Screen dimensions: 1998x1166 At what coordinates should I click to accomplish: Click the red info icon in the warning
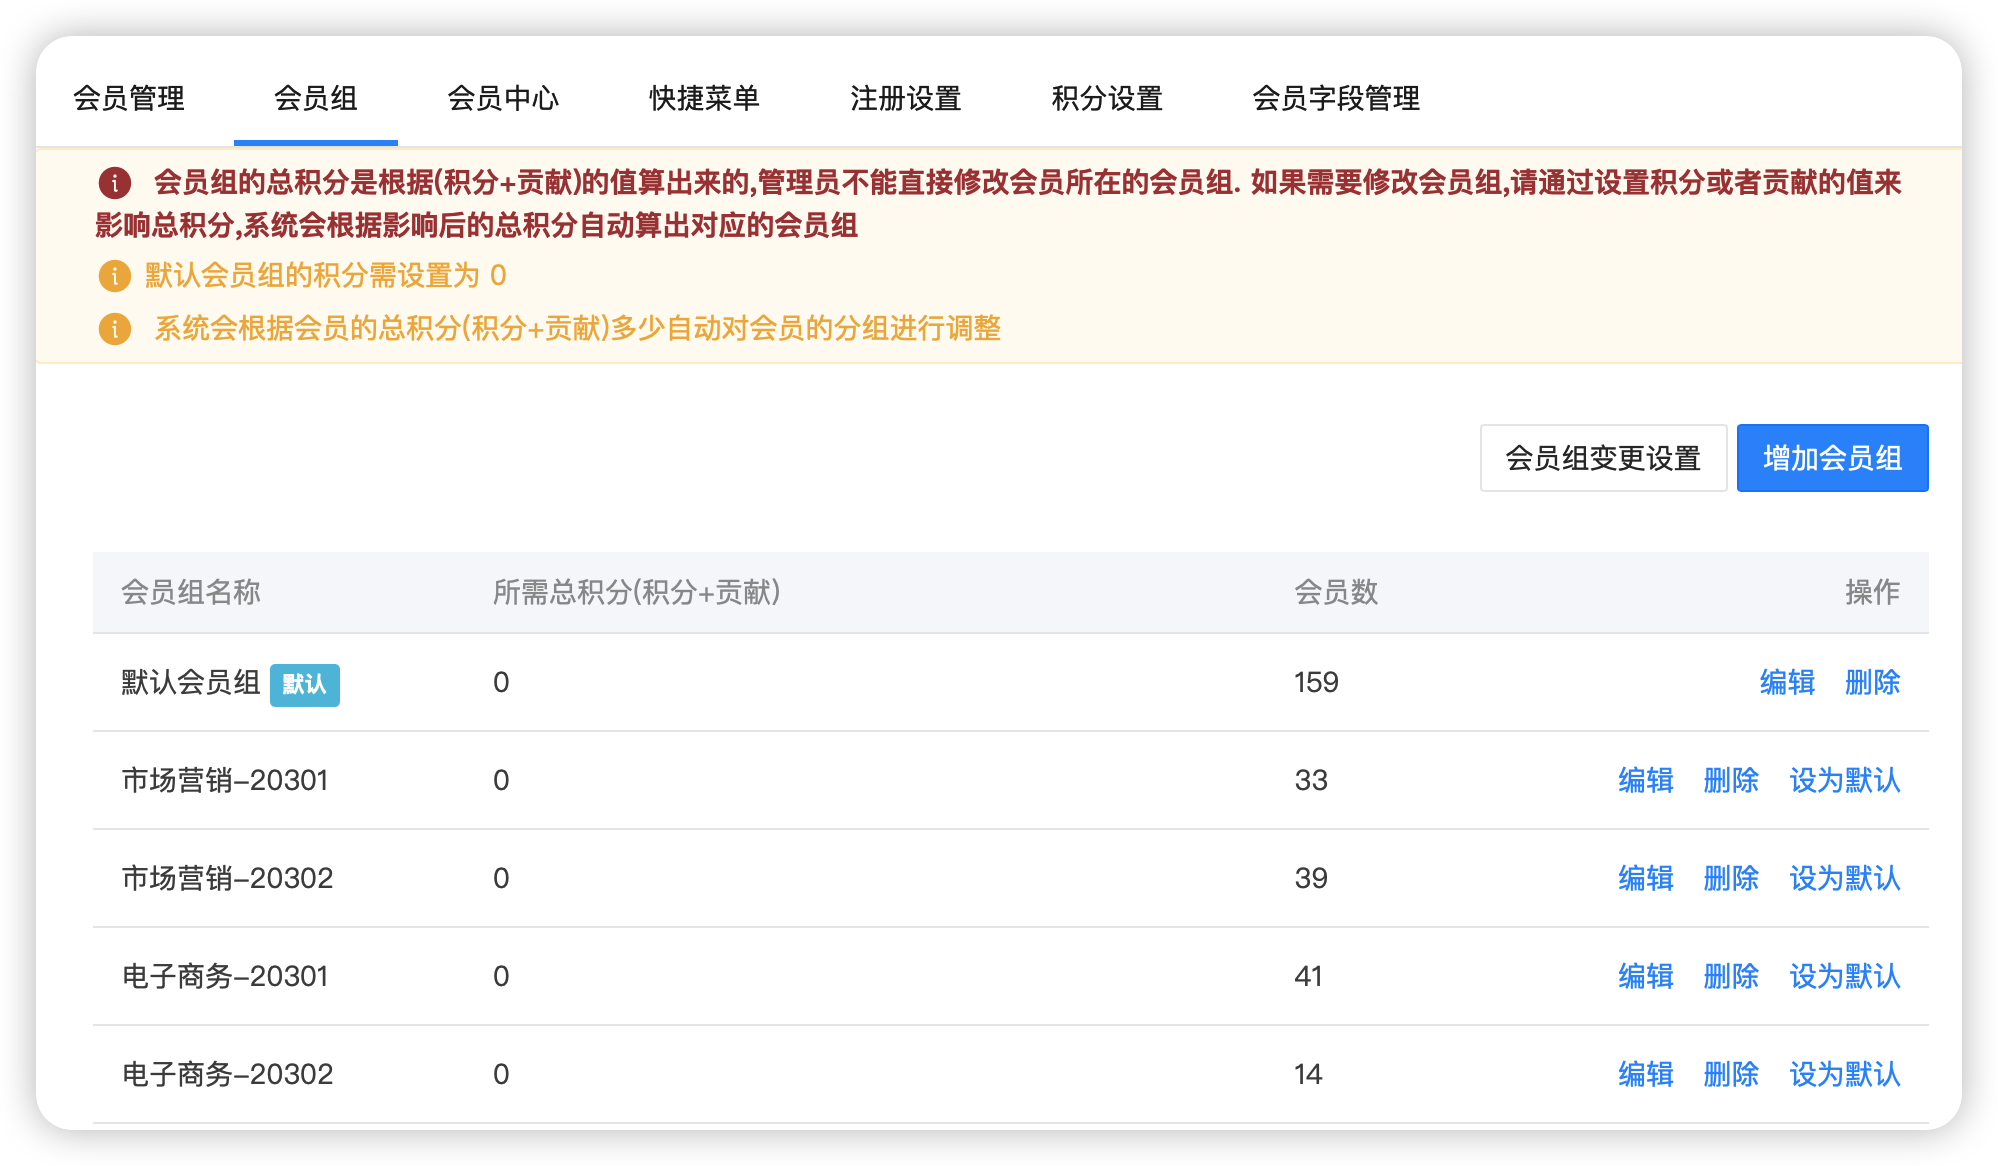[115, 183]
